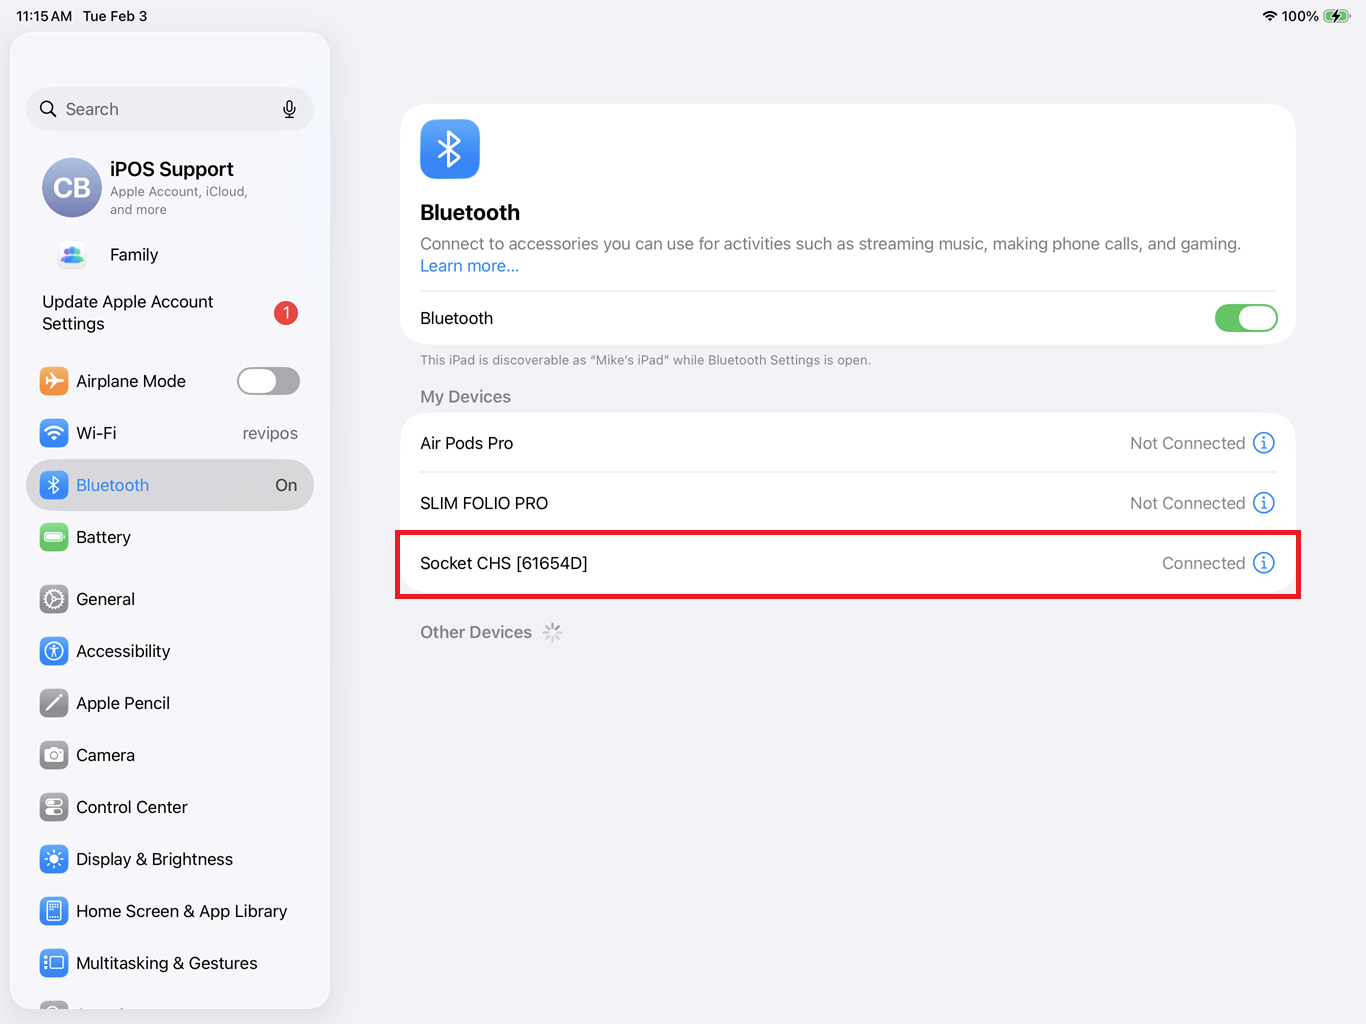Screen dimensions: 1366x1024
Task: Open Family settings
Action: coord(170,255)
